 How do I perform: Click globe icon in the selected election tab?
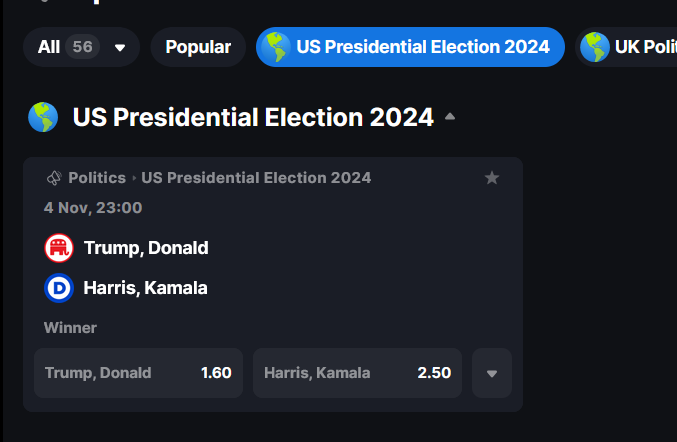pos(276,47)
